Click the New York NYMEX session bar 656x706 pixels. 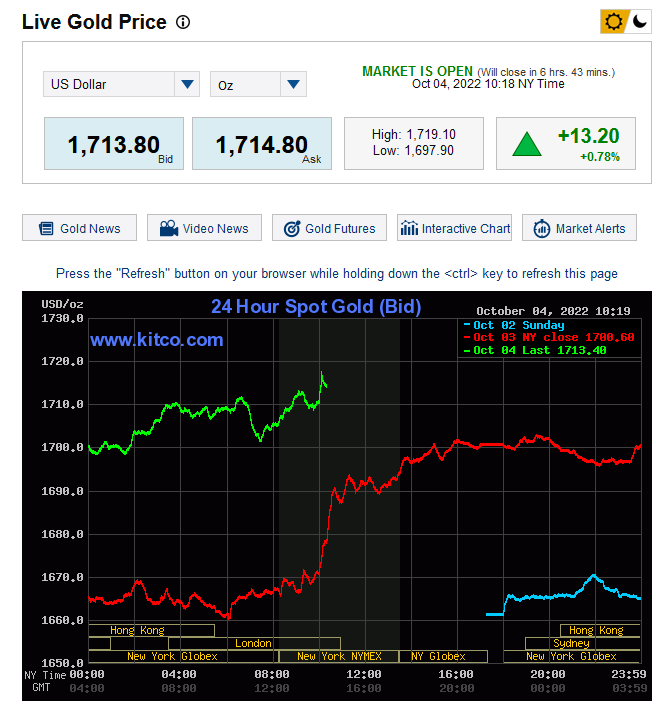click(339, 656)
